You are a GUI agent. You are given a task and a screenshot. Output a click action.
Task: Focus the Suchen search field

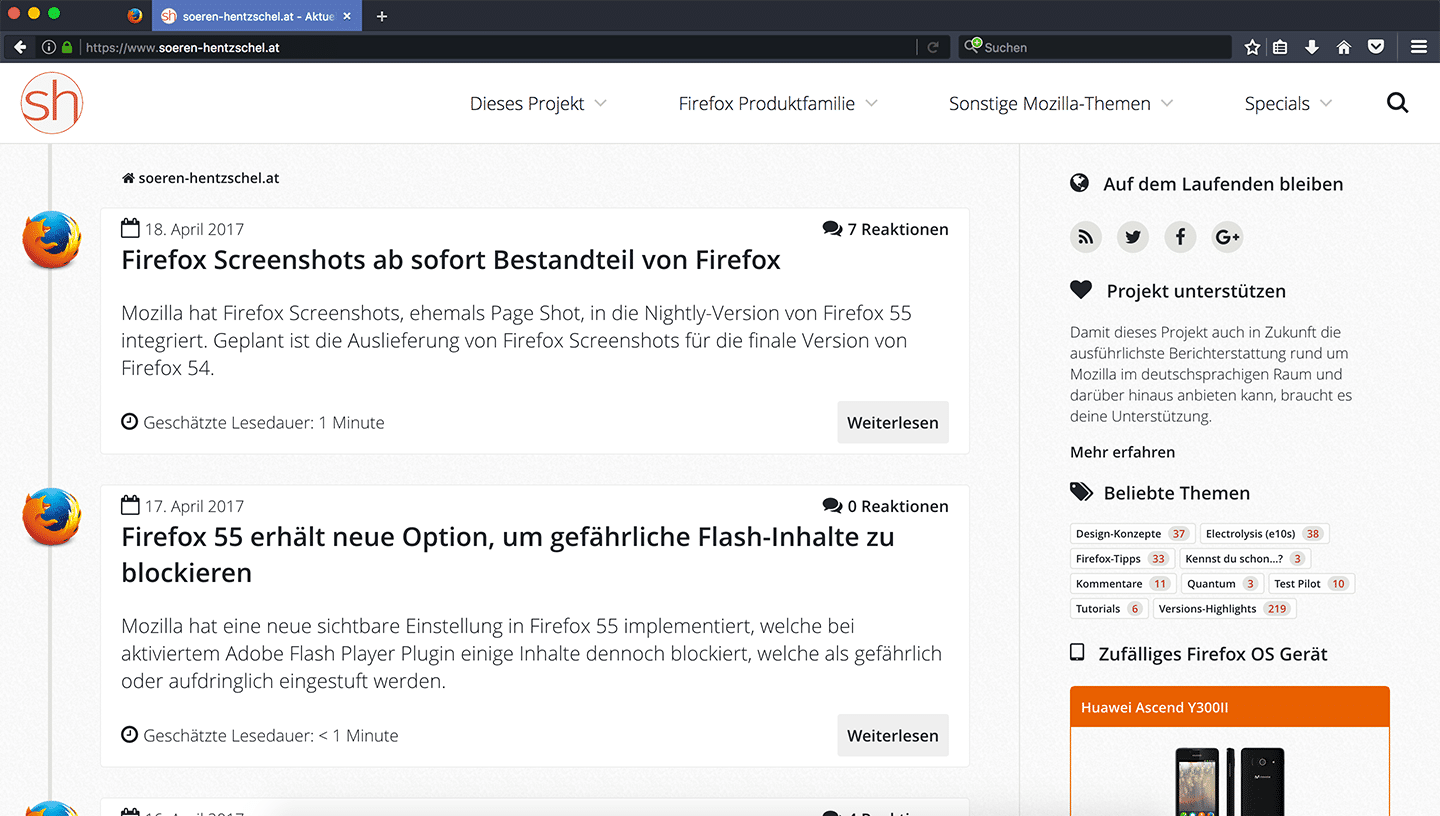pos(1100,47)
